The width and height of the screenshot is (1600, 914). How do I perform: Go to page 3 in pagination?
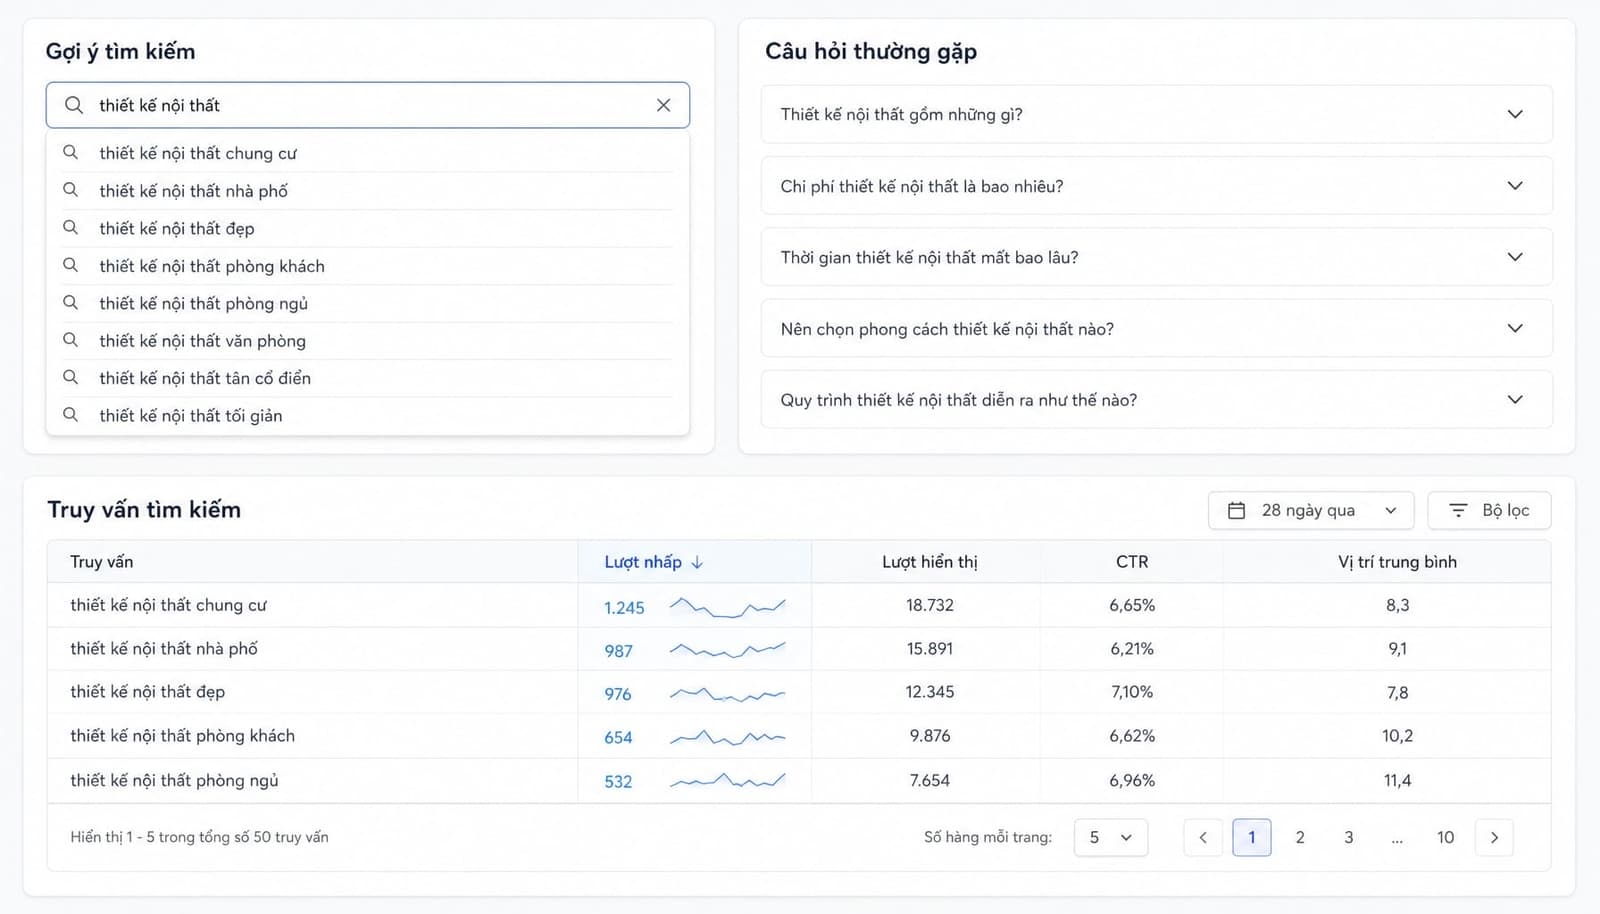[x=1349, y=837]
